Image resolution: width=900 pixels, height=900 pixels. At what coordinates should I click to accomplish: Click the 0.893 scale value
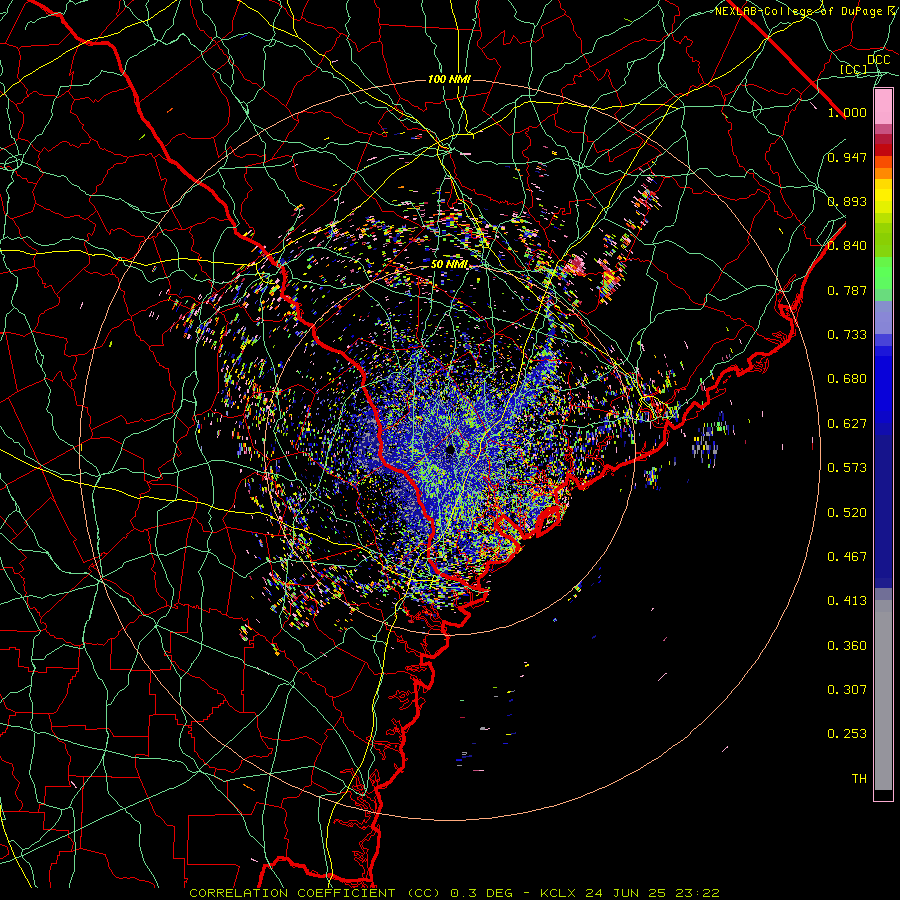847,201
